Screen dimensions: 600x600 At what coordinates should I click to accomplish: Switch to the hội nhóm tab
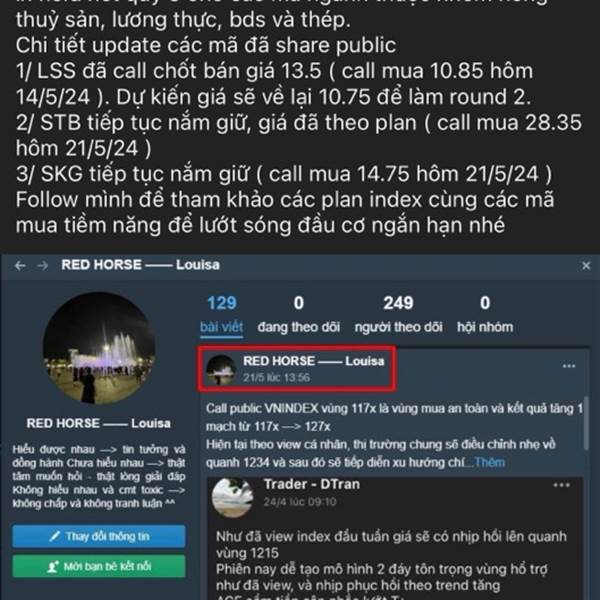(x=485, y=314)
